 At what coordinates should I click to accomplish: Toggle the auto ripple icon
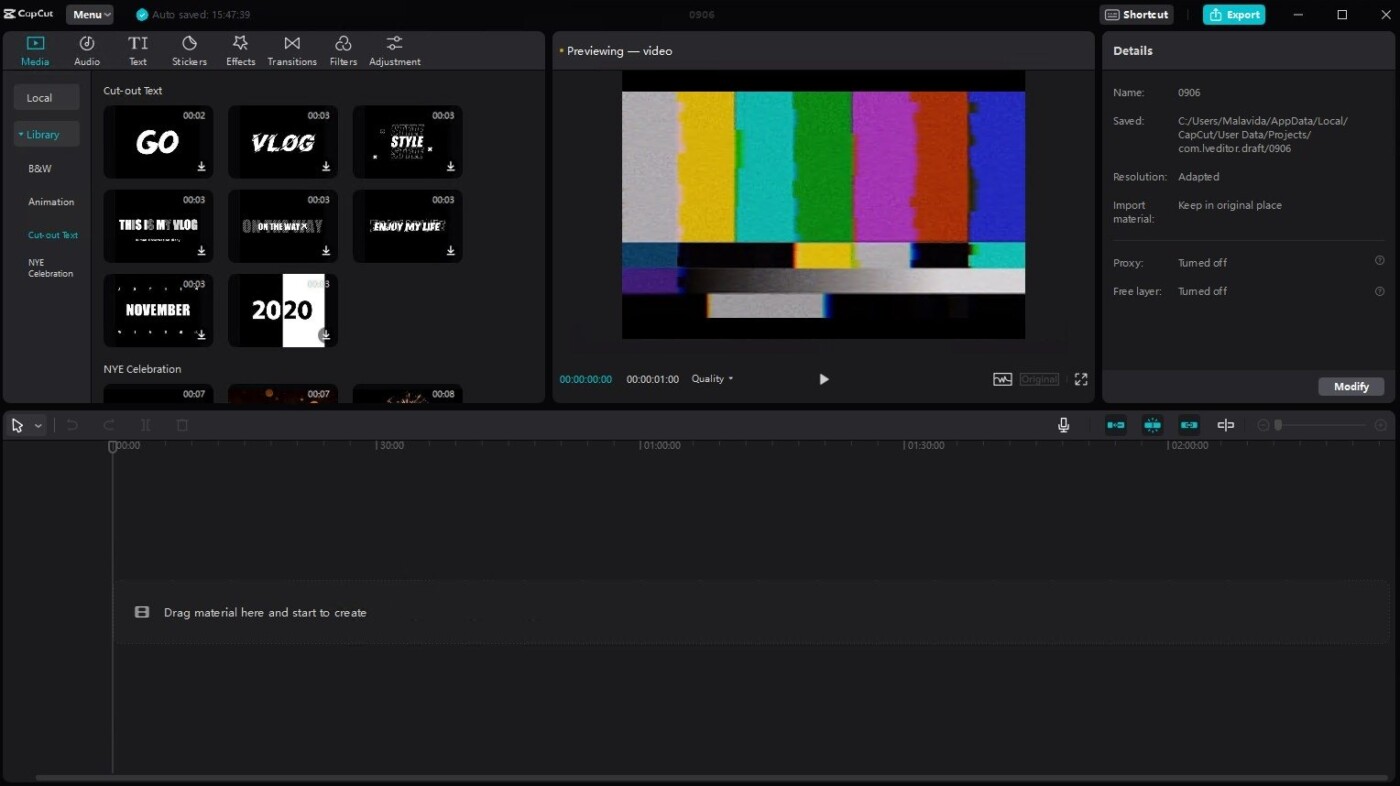[1152, 425]
